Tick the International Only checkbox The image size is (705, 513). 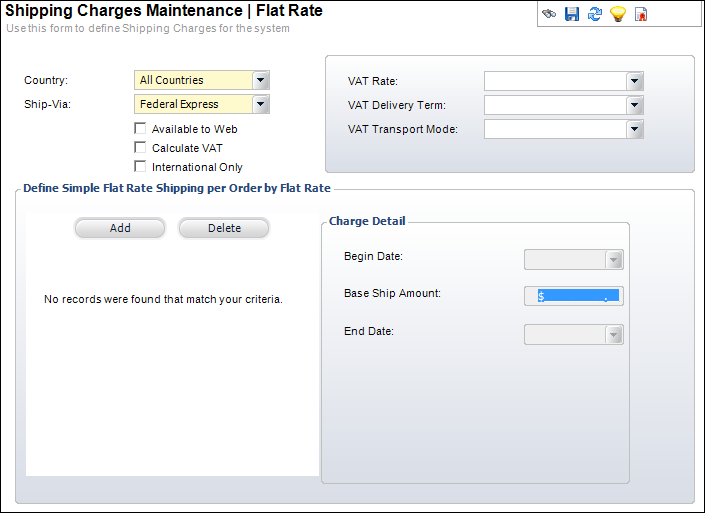[x=140, y=166]
